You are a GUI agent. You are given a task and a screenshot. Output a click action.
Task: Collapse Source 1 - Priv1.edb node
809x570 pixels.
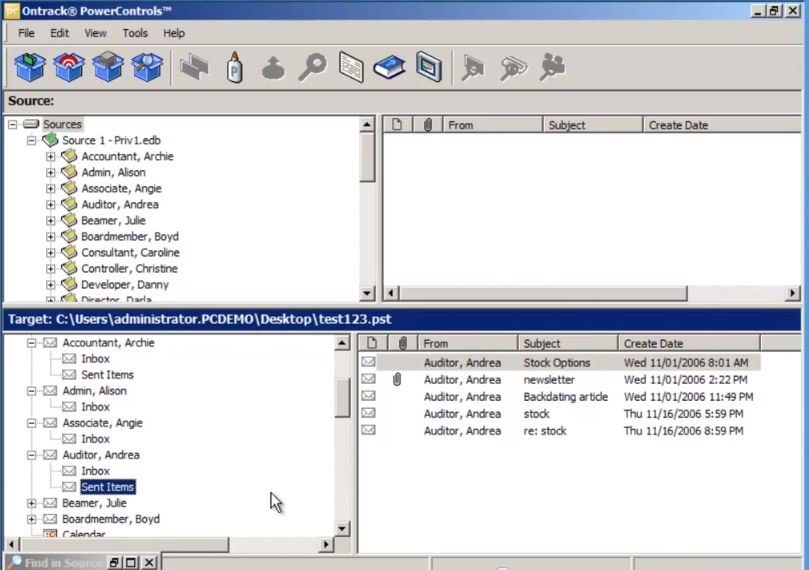[31, 140]
